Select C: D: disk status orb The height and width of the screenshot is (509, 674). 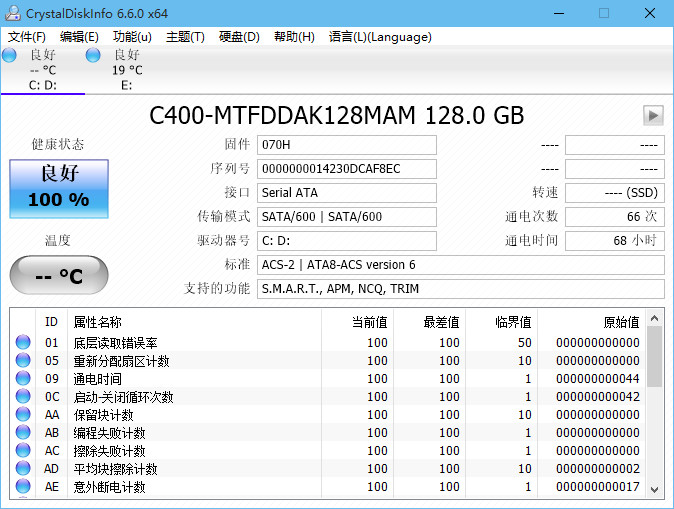click(9, 55)
